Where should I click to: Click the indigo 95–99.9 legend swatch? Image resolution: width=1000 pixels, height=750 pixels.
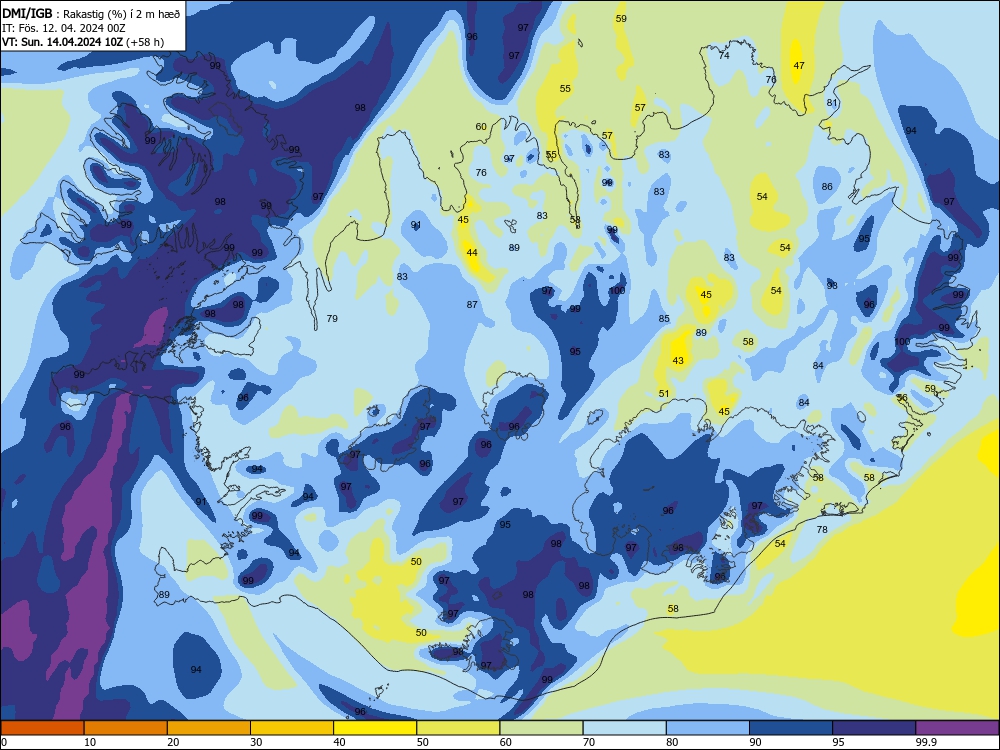(874, 728)
